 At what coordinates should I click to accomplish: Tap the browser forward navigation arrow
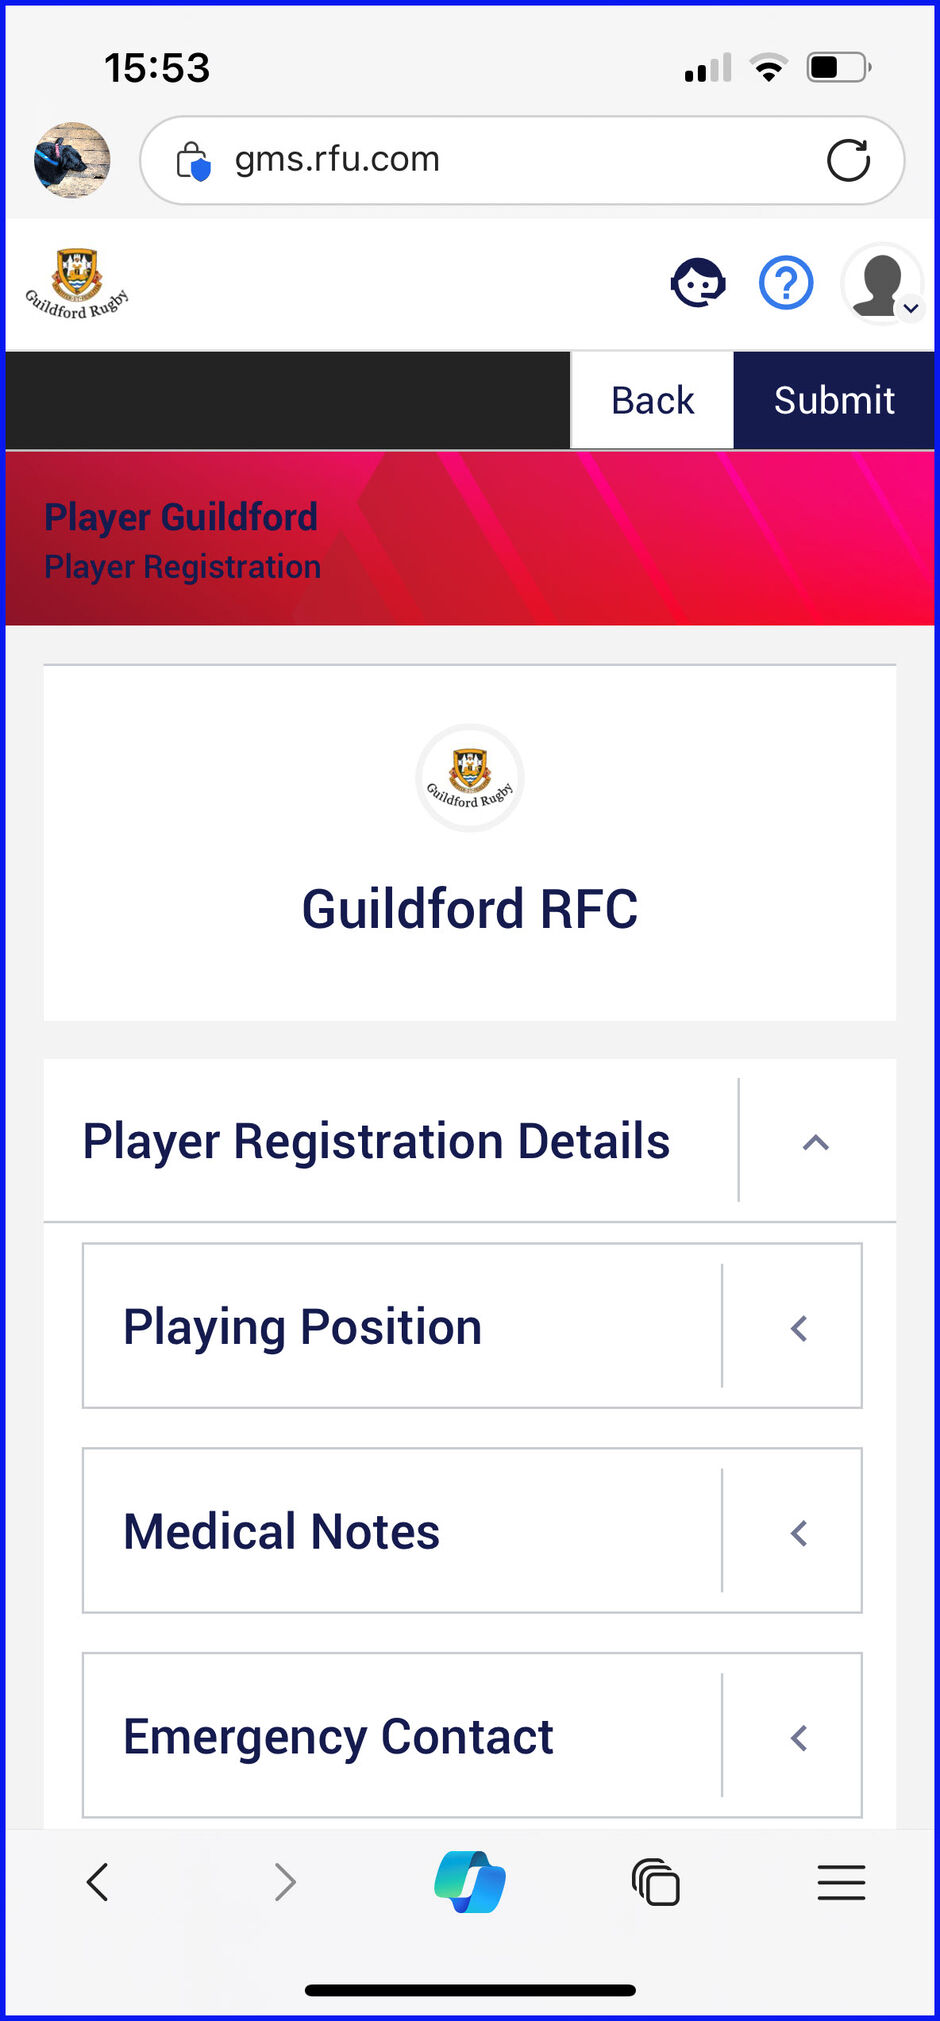pos(285,1882)
